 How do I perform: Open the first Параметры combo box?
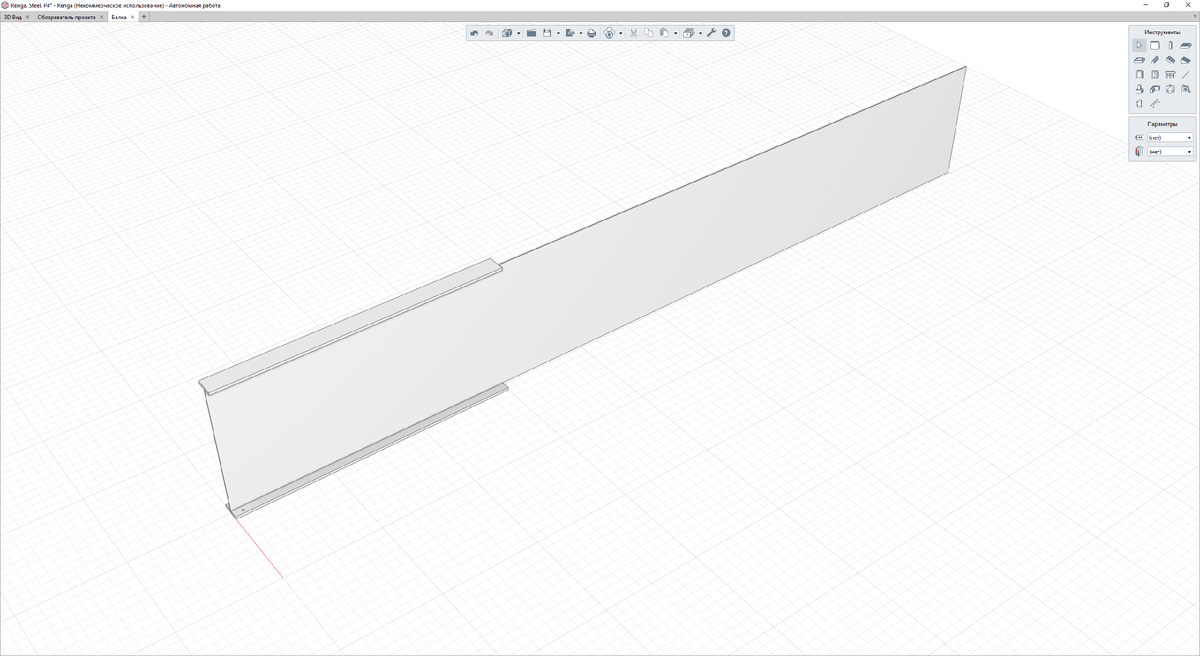click(1170, 137)
